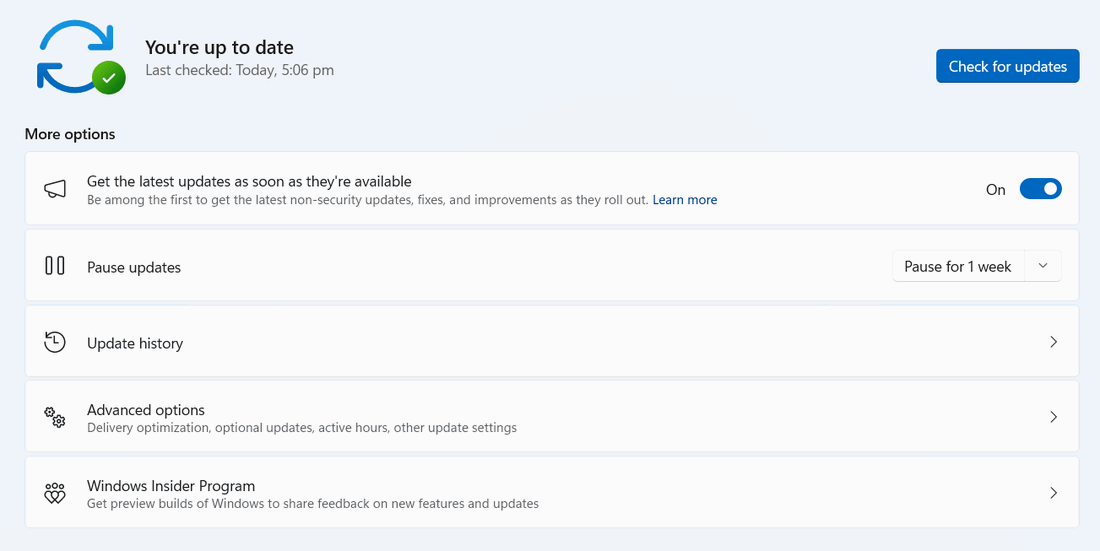Open Windows Insider Program via its chevron

click(x=1053, y=493)
